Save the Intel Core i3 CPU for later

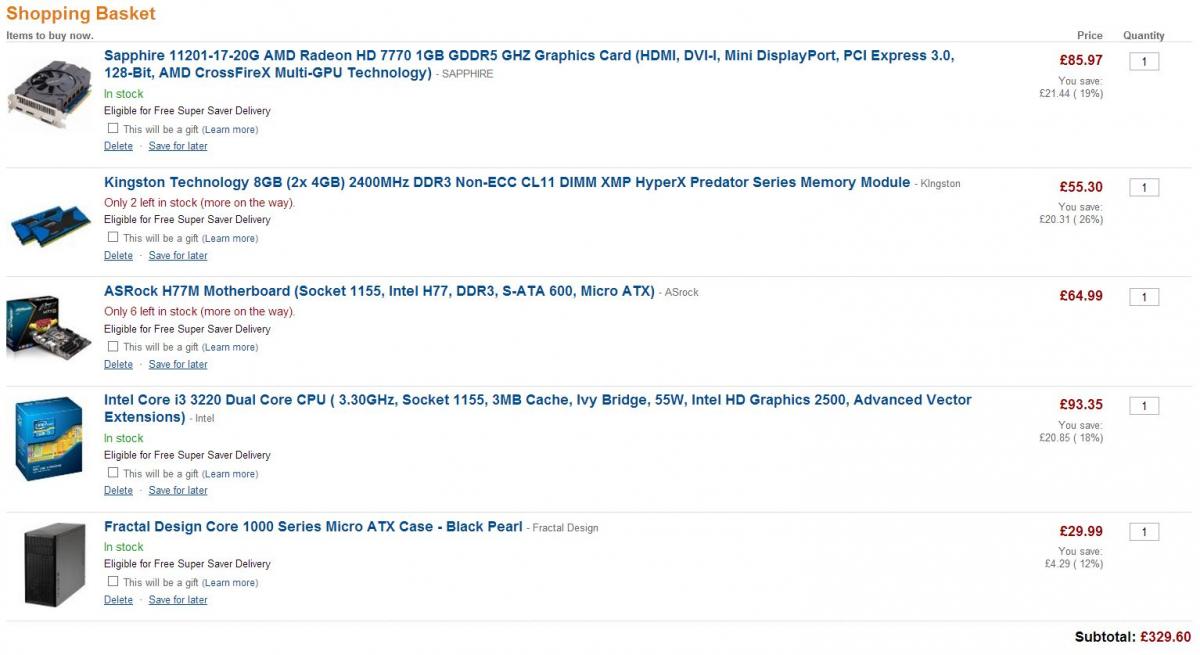tap(178, 491)
